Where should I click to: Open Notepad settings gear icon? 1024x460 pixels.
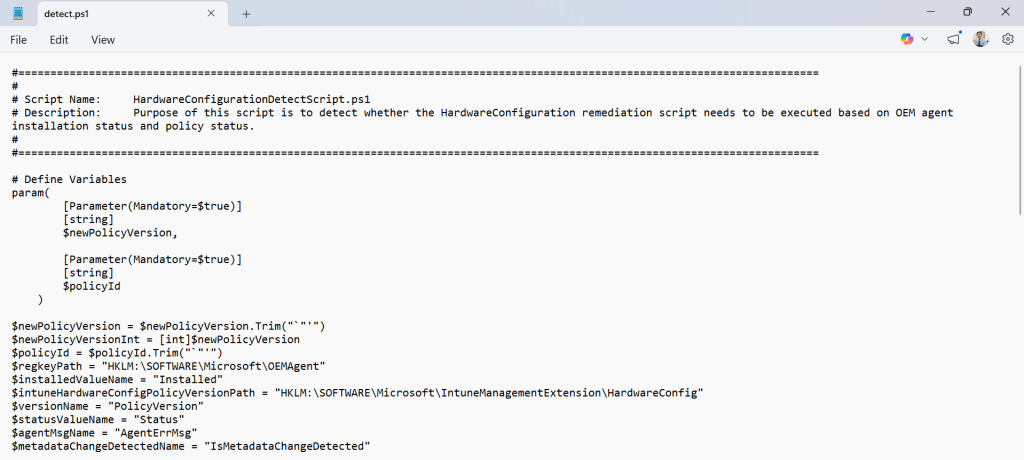tap(1008, 39)
